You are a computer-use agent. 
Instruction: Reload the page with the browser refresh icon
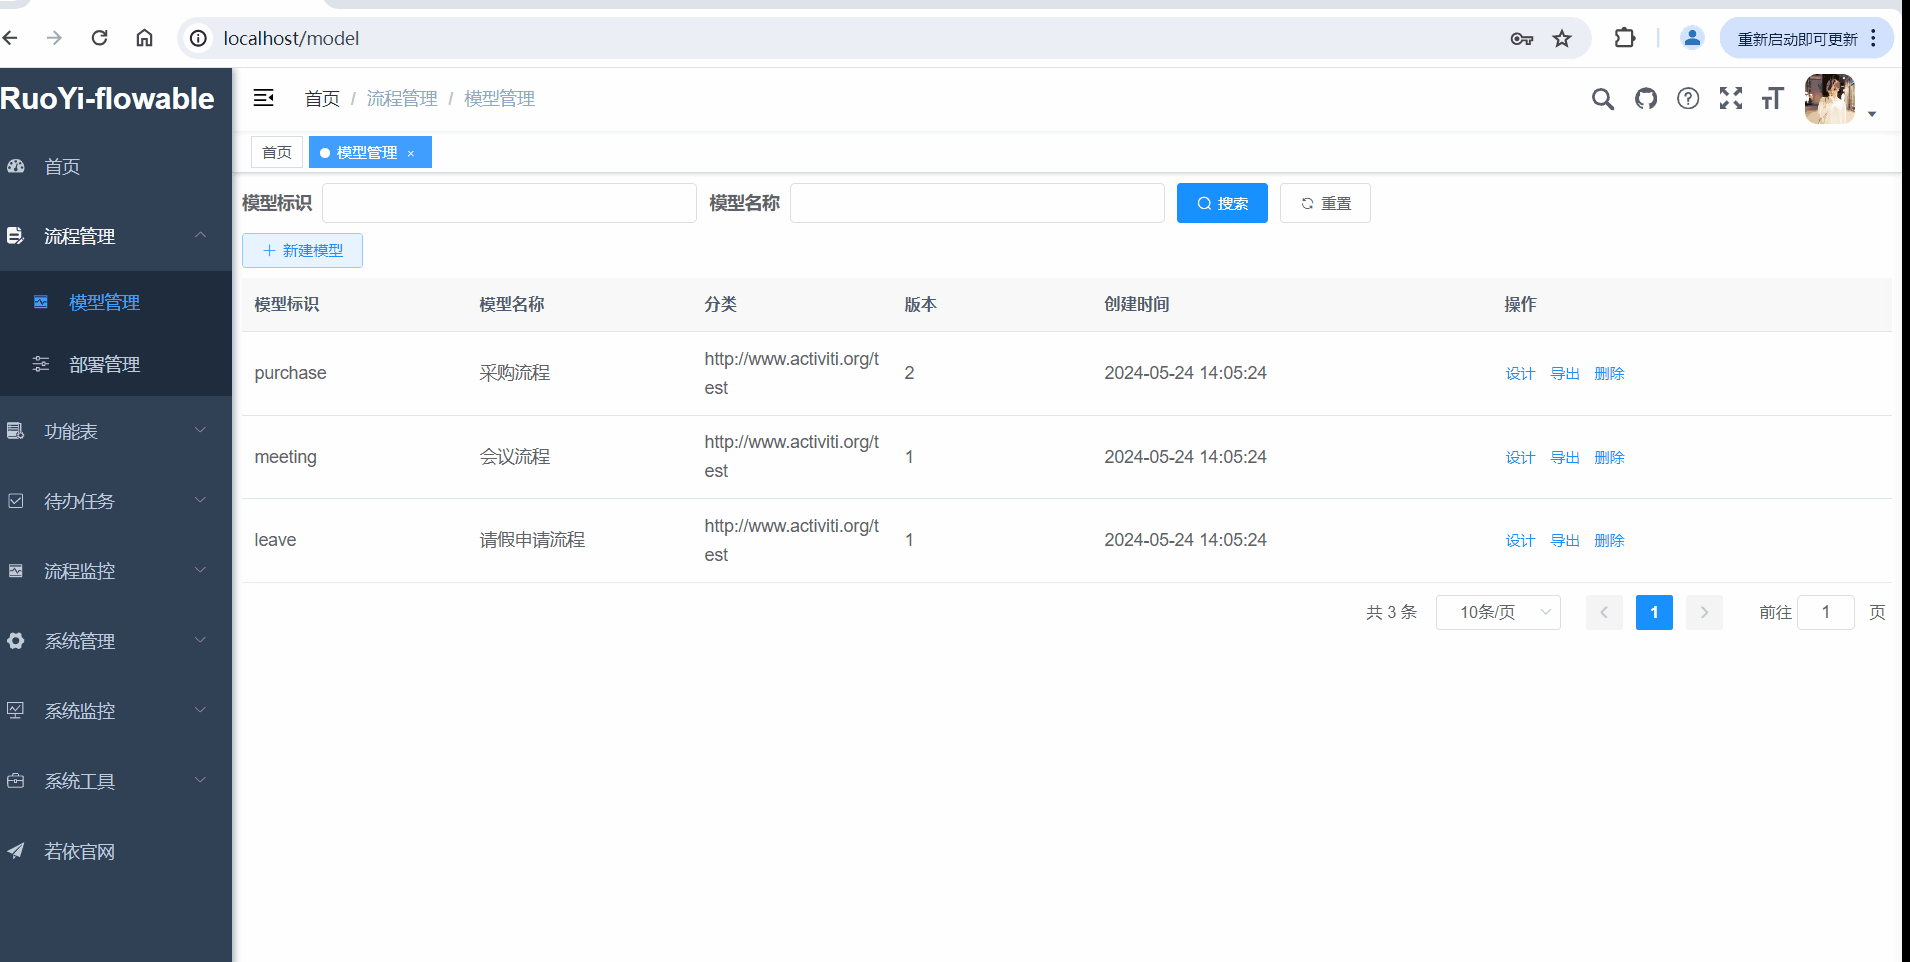point(99,37)
